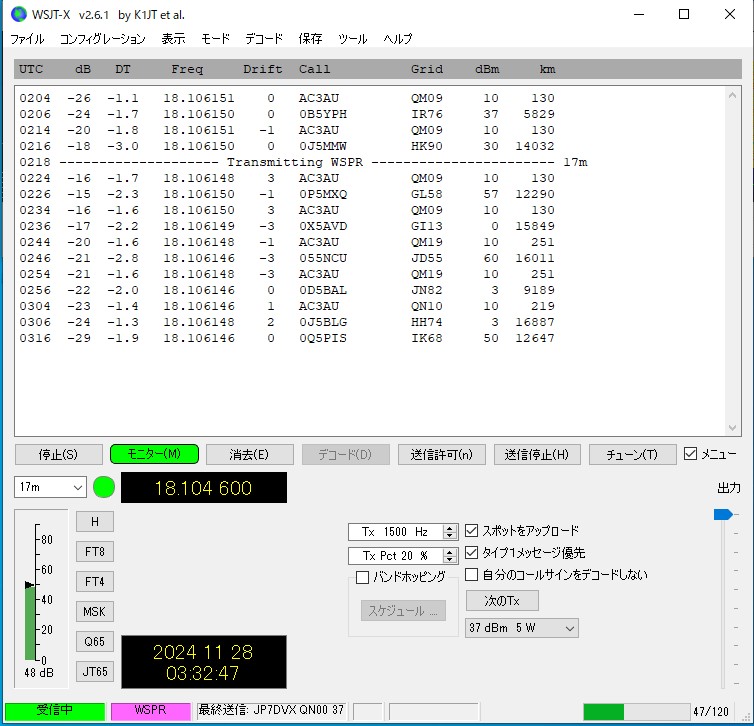Click the 0304 row with grid QN10
Screen dimensions: 754x726
pyautogui.click(x=287, y=306)
